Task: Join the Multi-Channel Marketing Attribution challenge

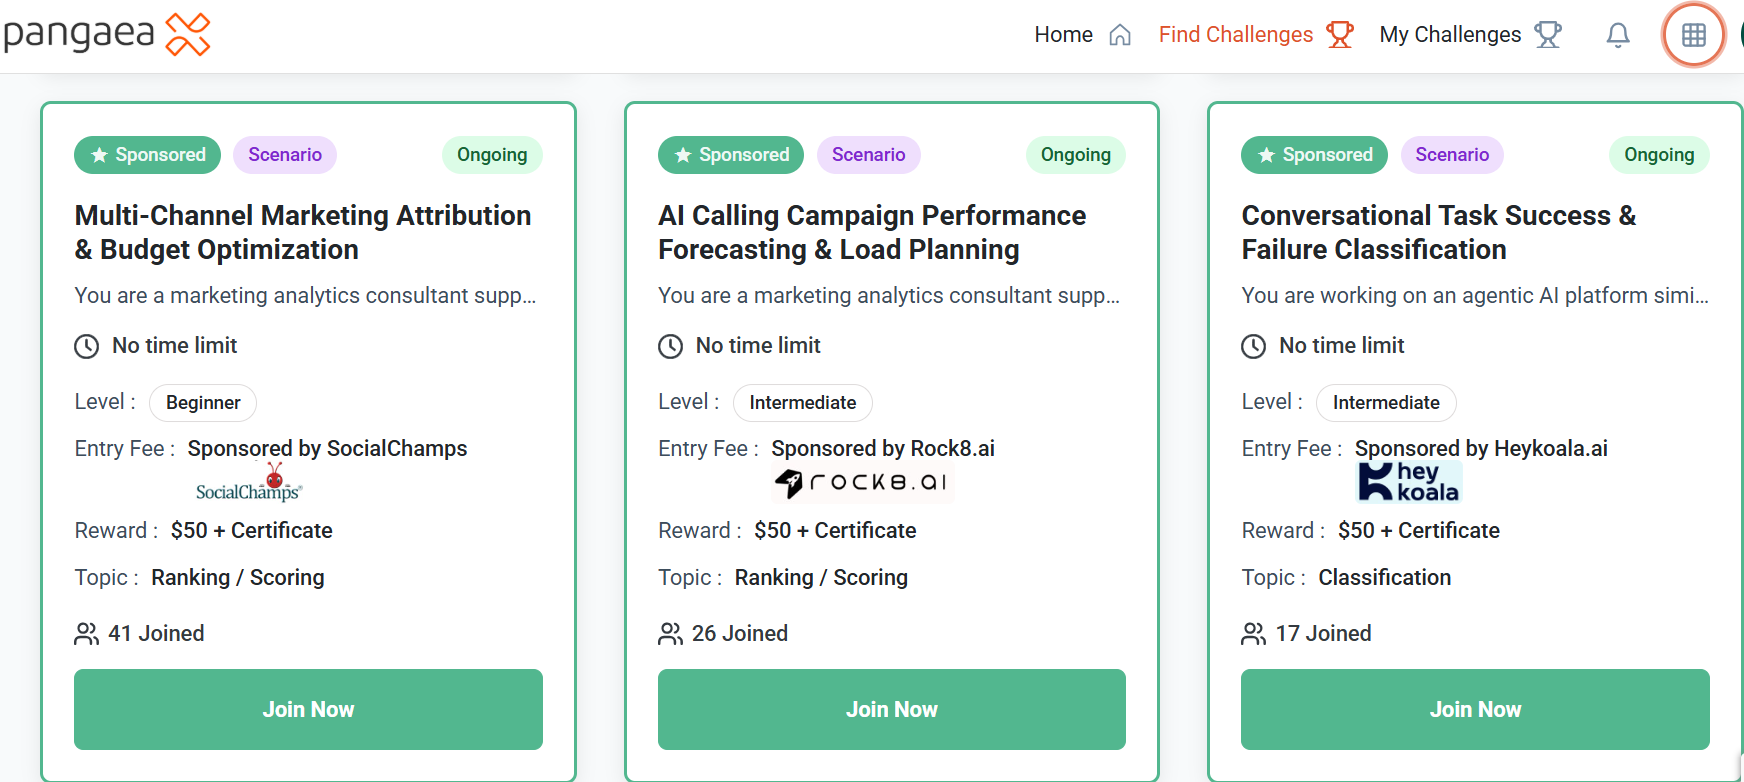Action: click(x=308, y=709)
